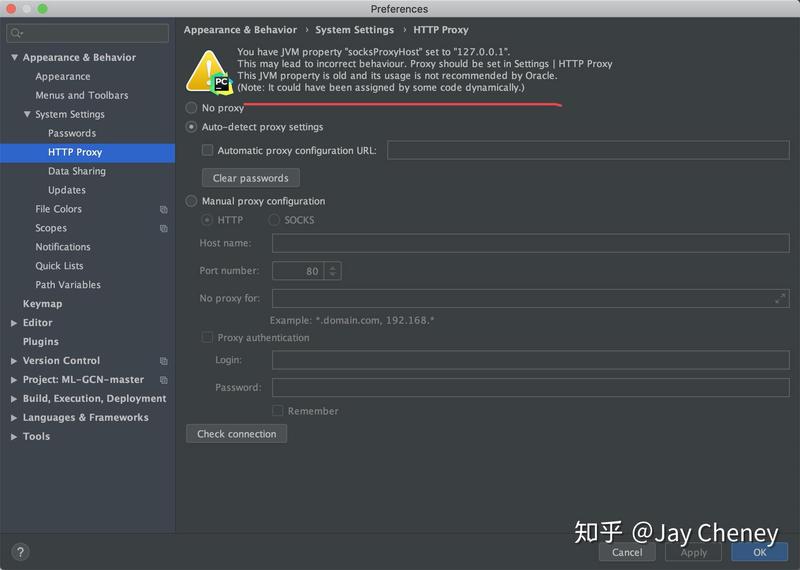
Task: Click the help question mark icon
Action: point(20,551)
